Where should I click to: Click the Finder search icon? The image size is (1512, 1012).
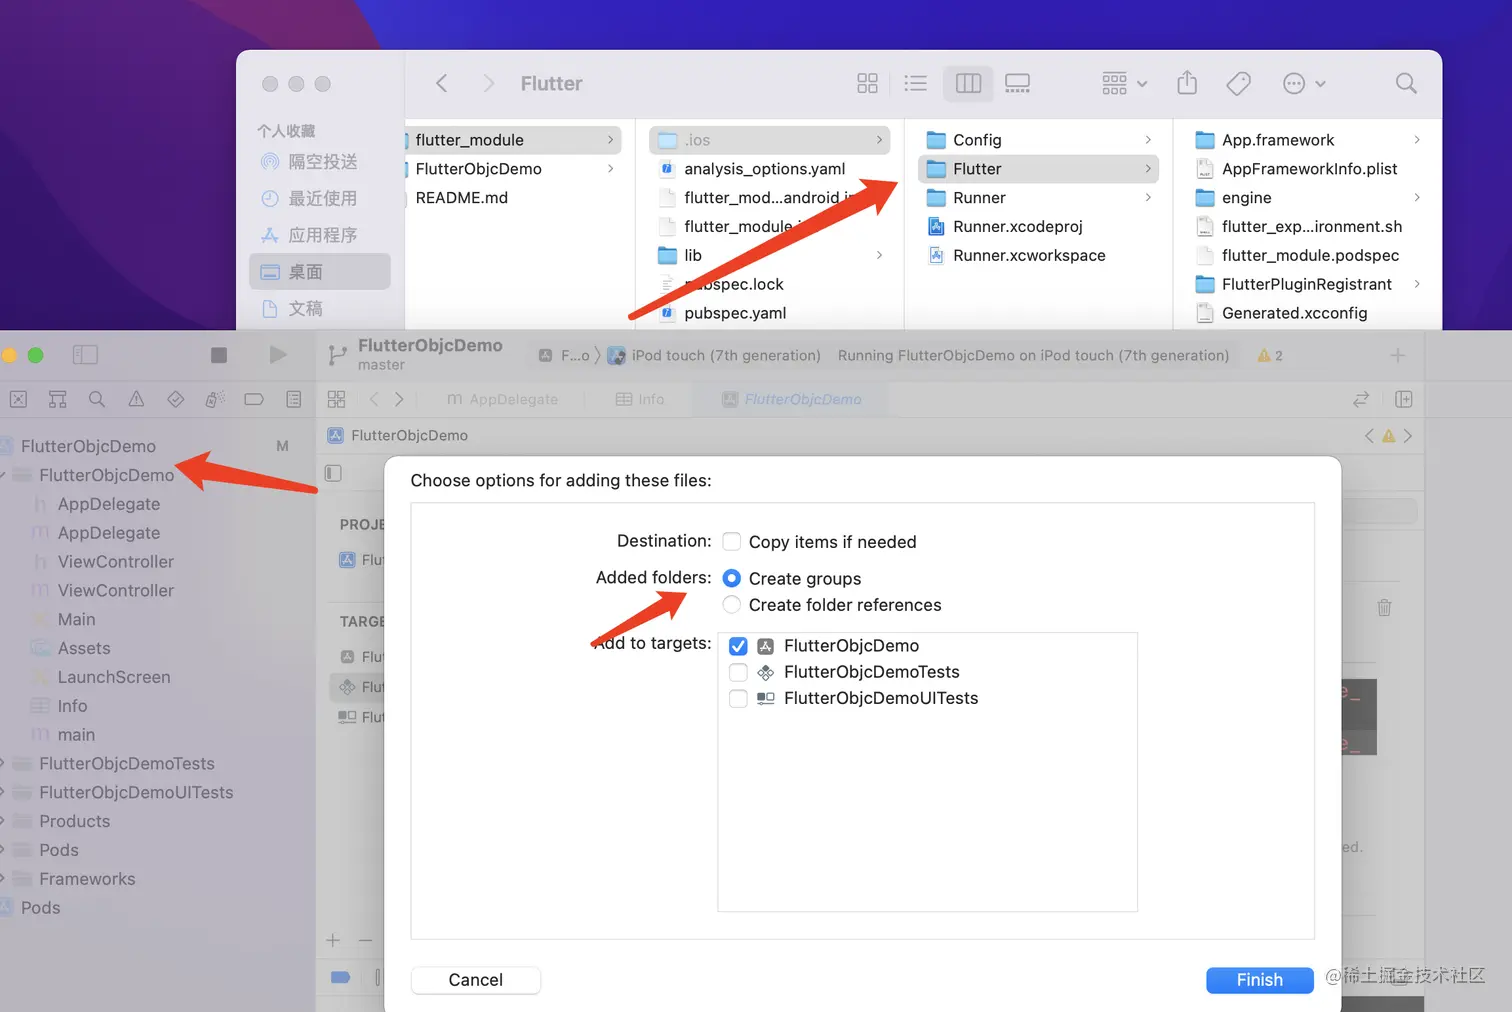click(1406, 83)
